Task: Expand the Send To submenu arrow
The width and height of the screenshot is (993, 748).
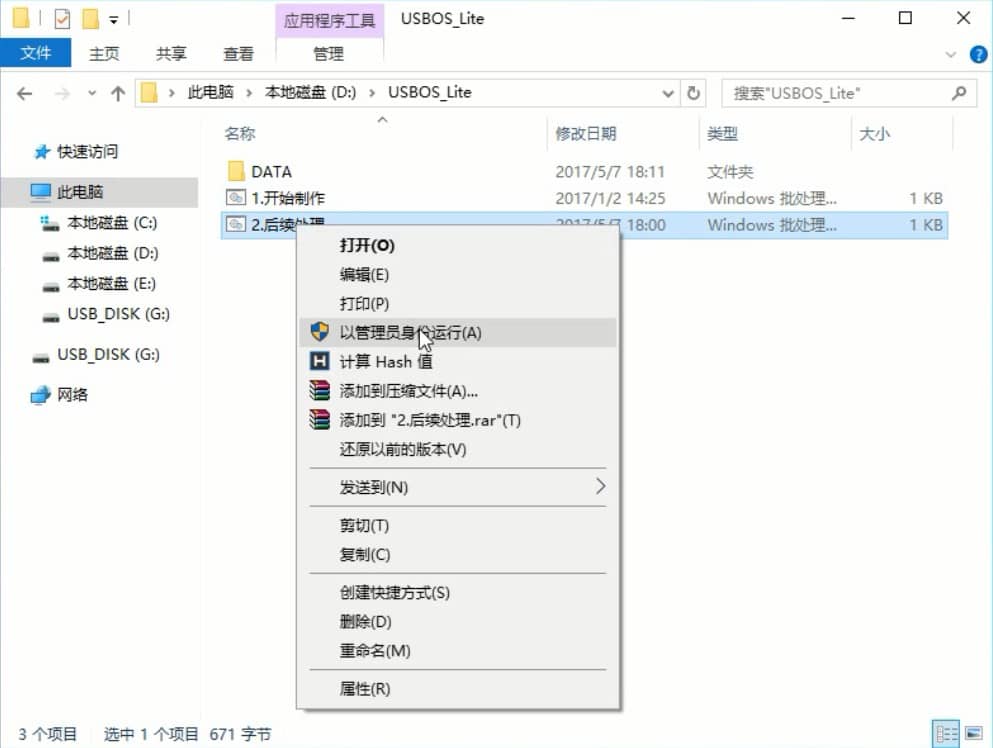Action: (600, 487)
